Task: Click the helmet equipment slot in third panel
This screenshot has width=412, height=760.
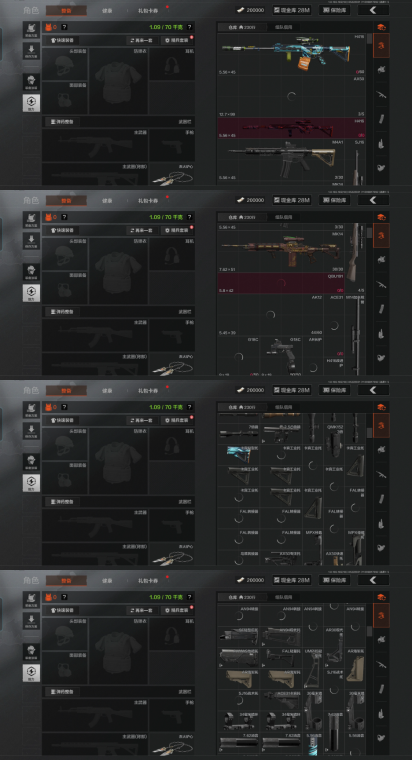Action: (65, 443)
